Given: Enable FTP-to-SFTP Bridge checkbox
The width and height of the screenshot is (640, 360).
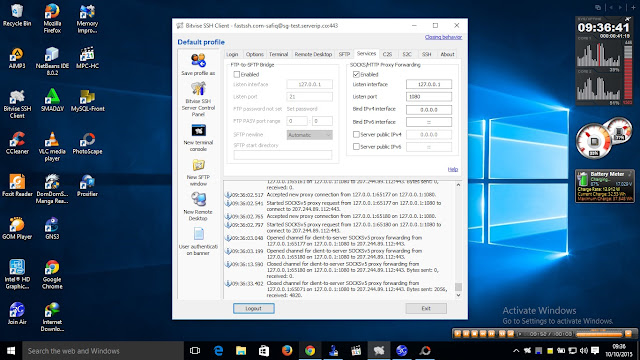Looking at the screenshot, I should point(236,74).
